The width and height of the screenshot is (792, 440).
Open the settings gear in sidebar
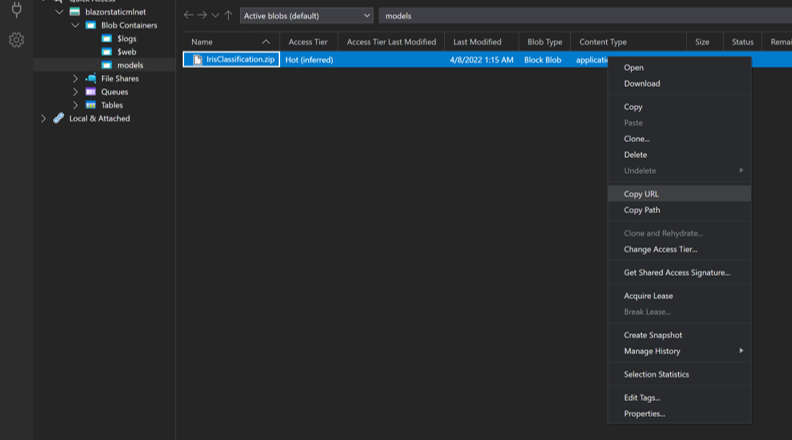[x=16, y=40]
